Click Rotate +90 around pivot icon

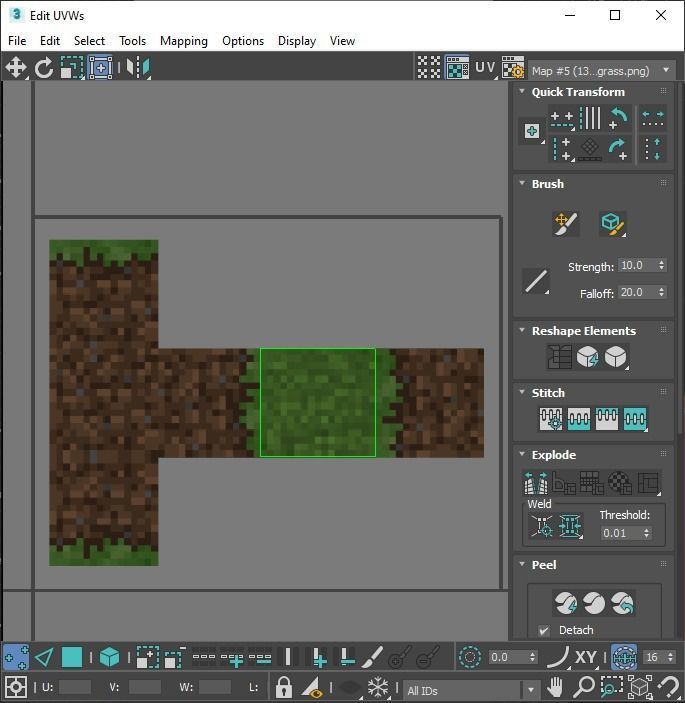point(619,148)
